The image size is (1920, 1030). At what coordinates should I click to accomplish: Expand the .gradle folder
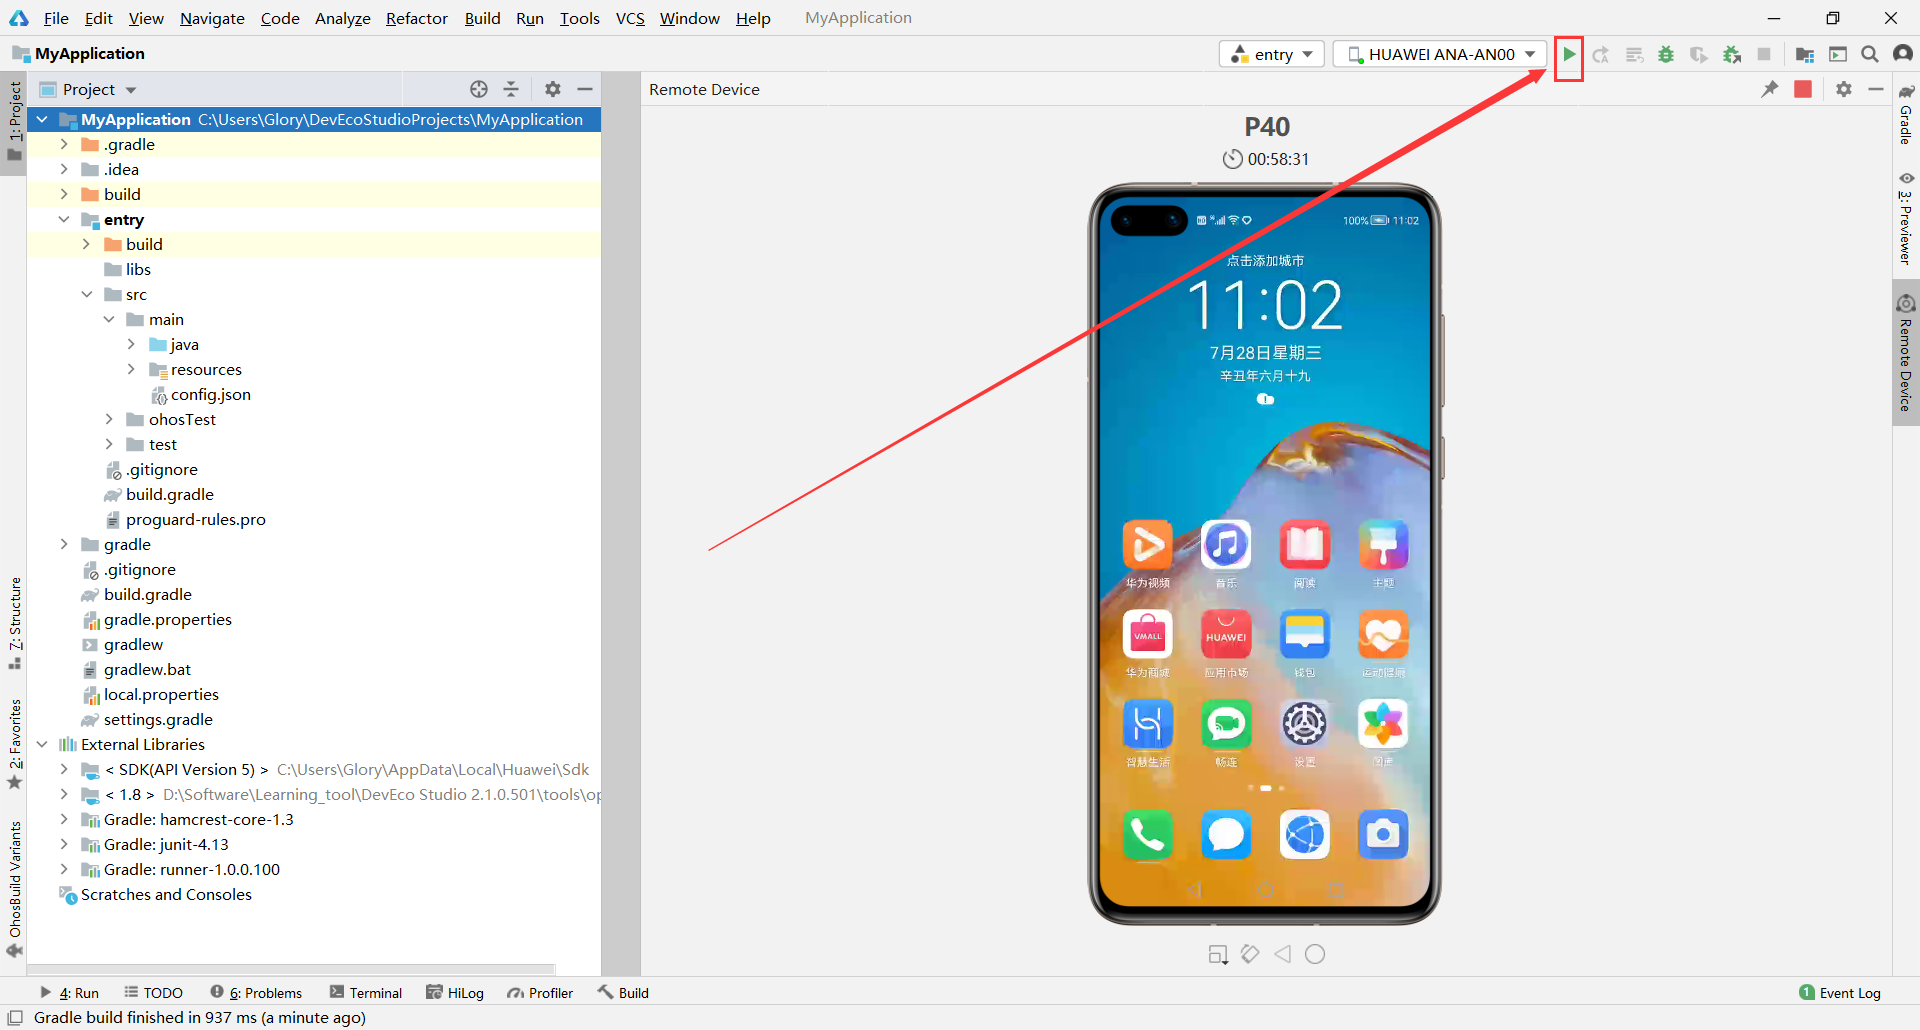click(x=64, y=144)
